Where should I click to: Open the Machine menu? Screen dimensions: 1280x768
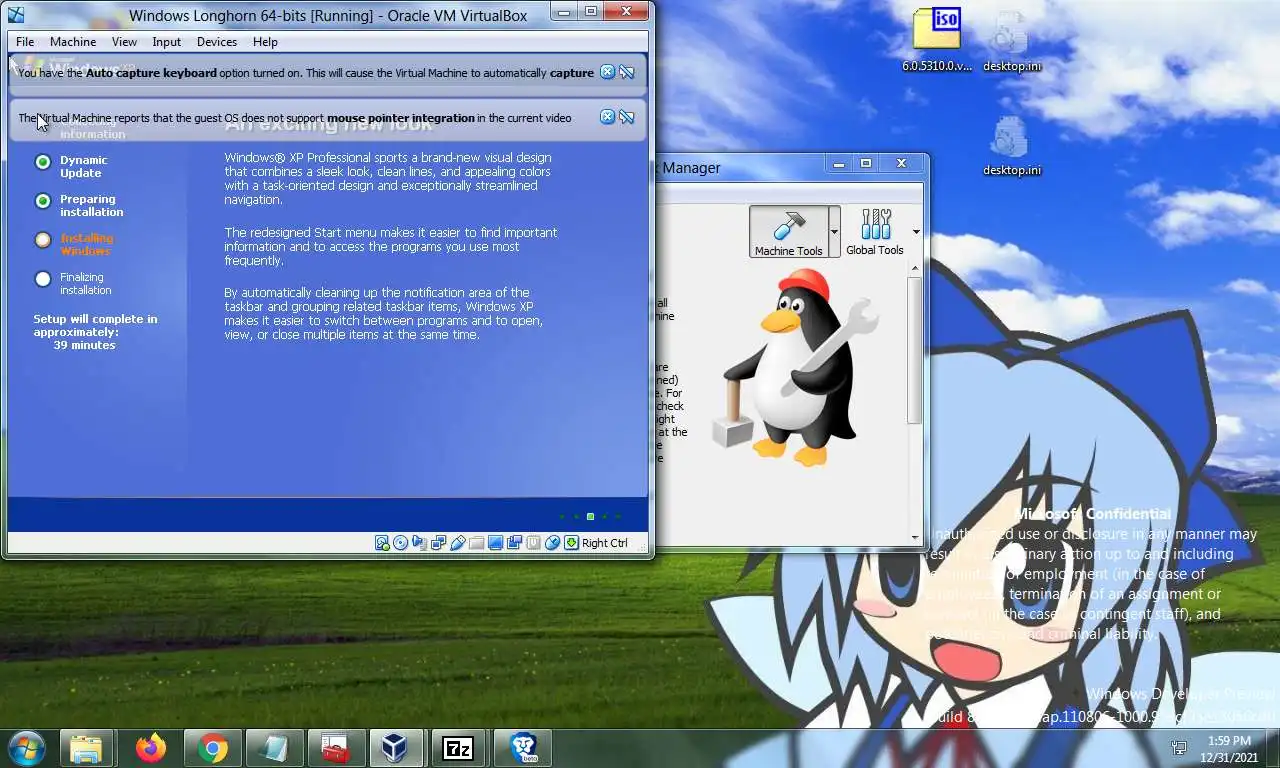pyautogui.click(x=73, y=42)
